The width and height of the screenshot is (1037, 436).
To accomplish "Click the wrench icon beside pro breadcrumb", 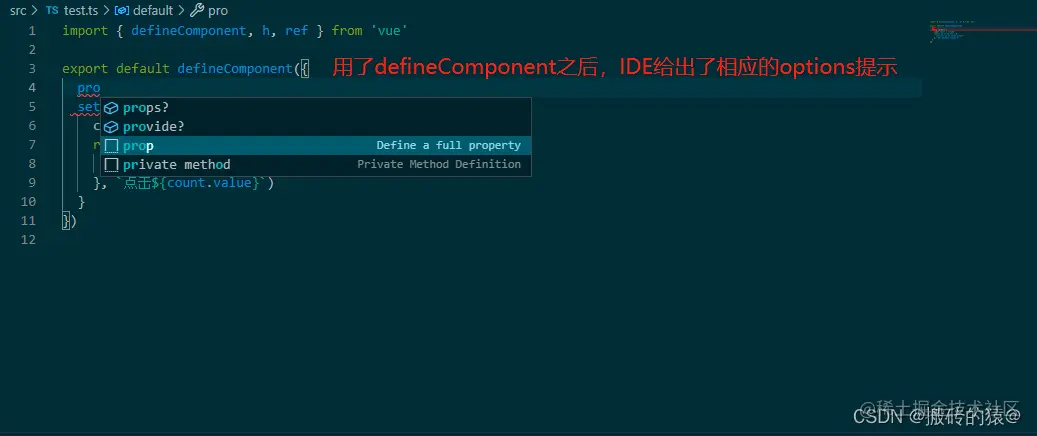I will pyautogui.click(x=197, y=11).
